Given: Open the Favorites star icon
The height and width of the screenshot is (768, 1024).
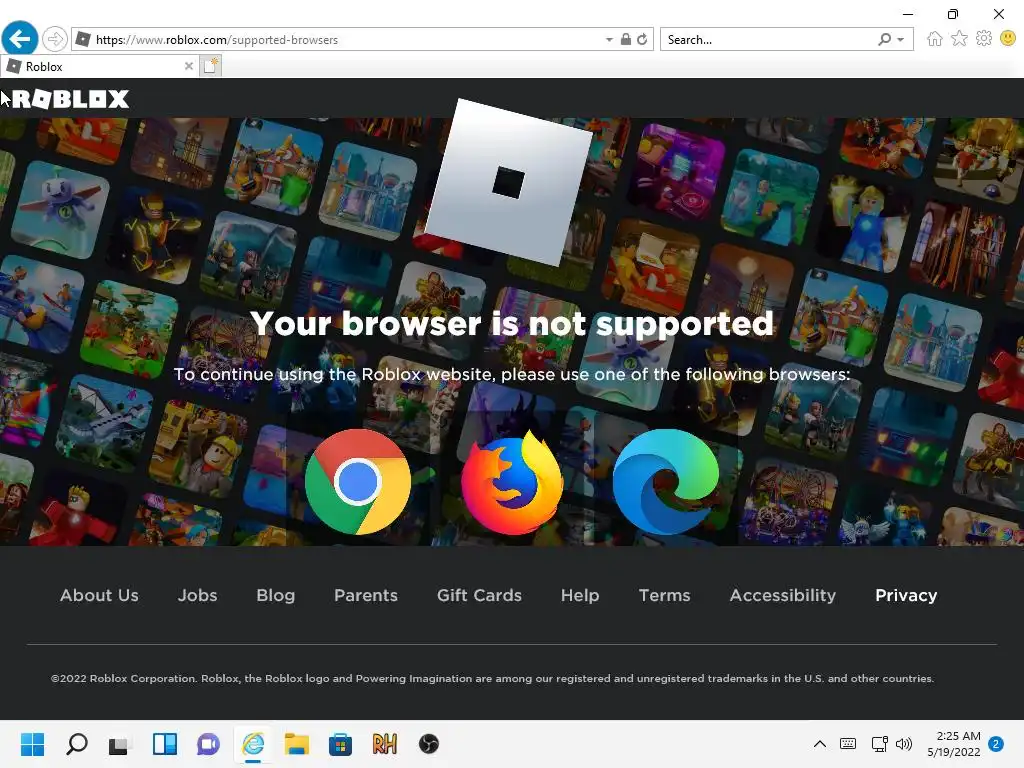Looking at the screenshot, I should 959,39.
